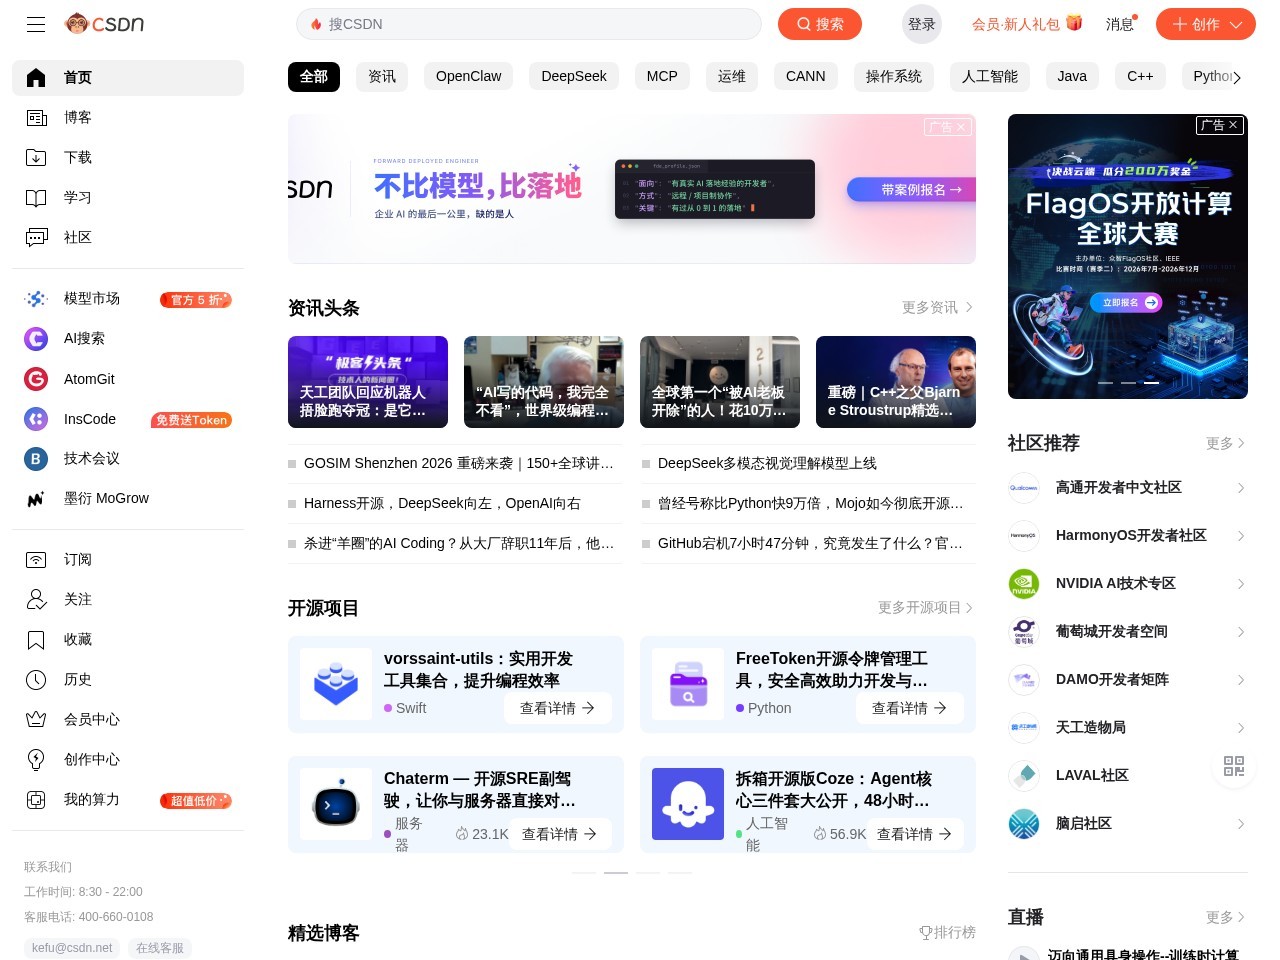This screenshot has height=960, width=1280.
Task: Open 更多资讯 chevron link
Action: click(x=968, y=307)
